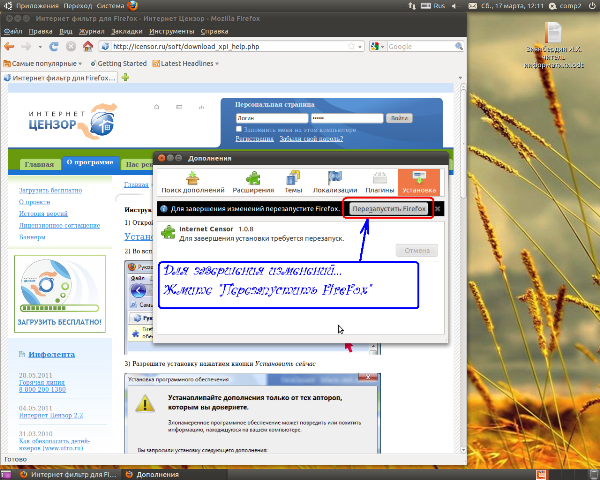The image size is (600, 480).
Task: Select the Internet Censor 1.0.8 extension row
Action: click(300, 241)
